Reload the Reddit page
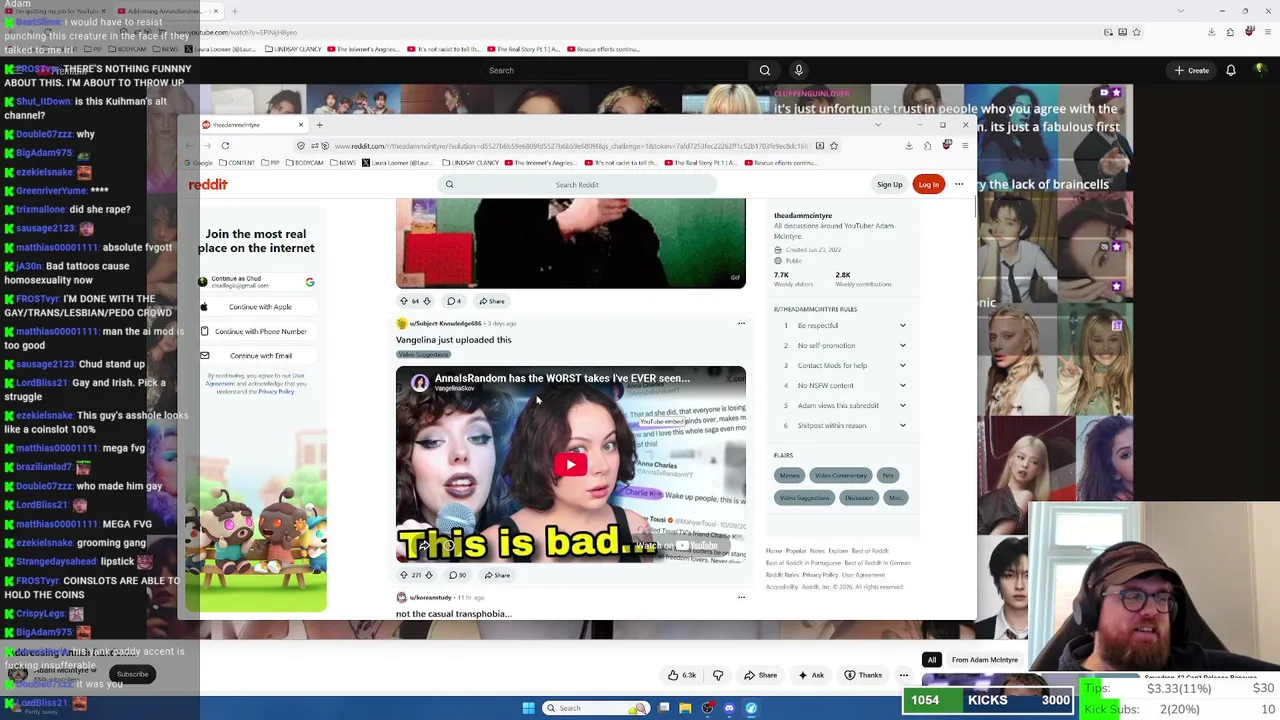 [x=225, y=145]
